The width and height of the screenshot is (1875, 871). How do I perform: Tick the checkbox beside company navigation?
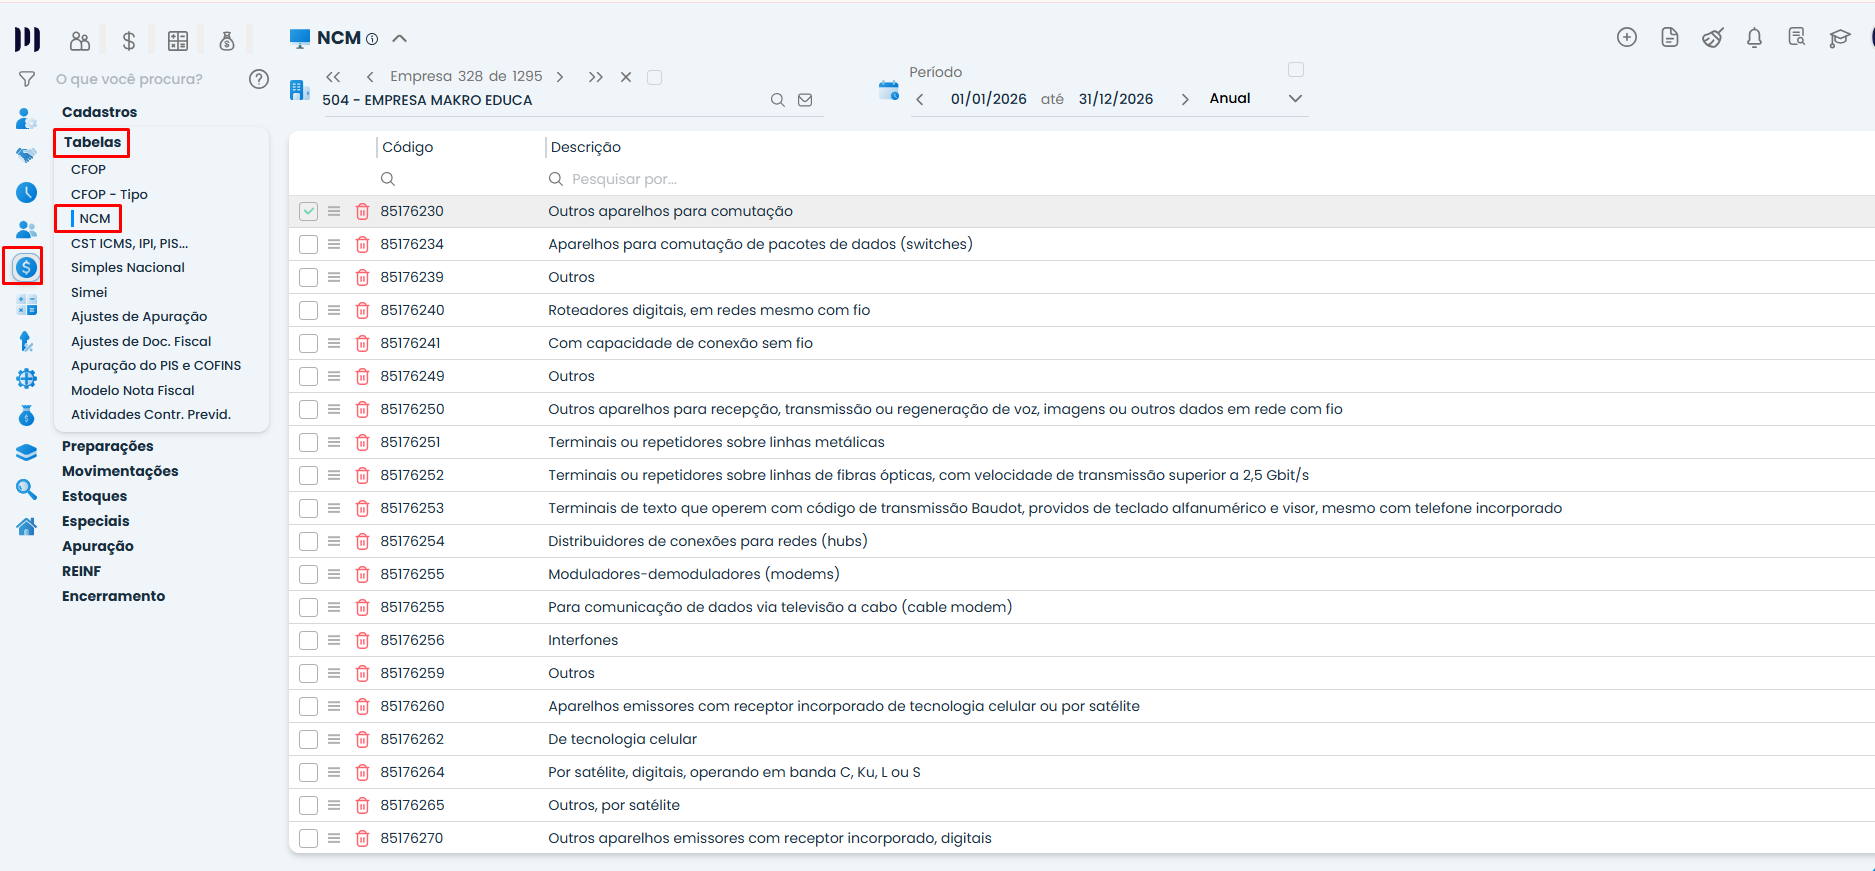(x=655, y=77)
